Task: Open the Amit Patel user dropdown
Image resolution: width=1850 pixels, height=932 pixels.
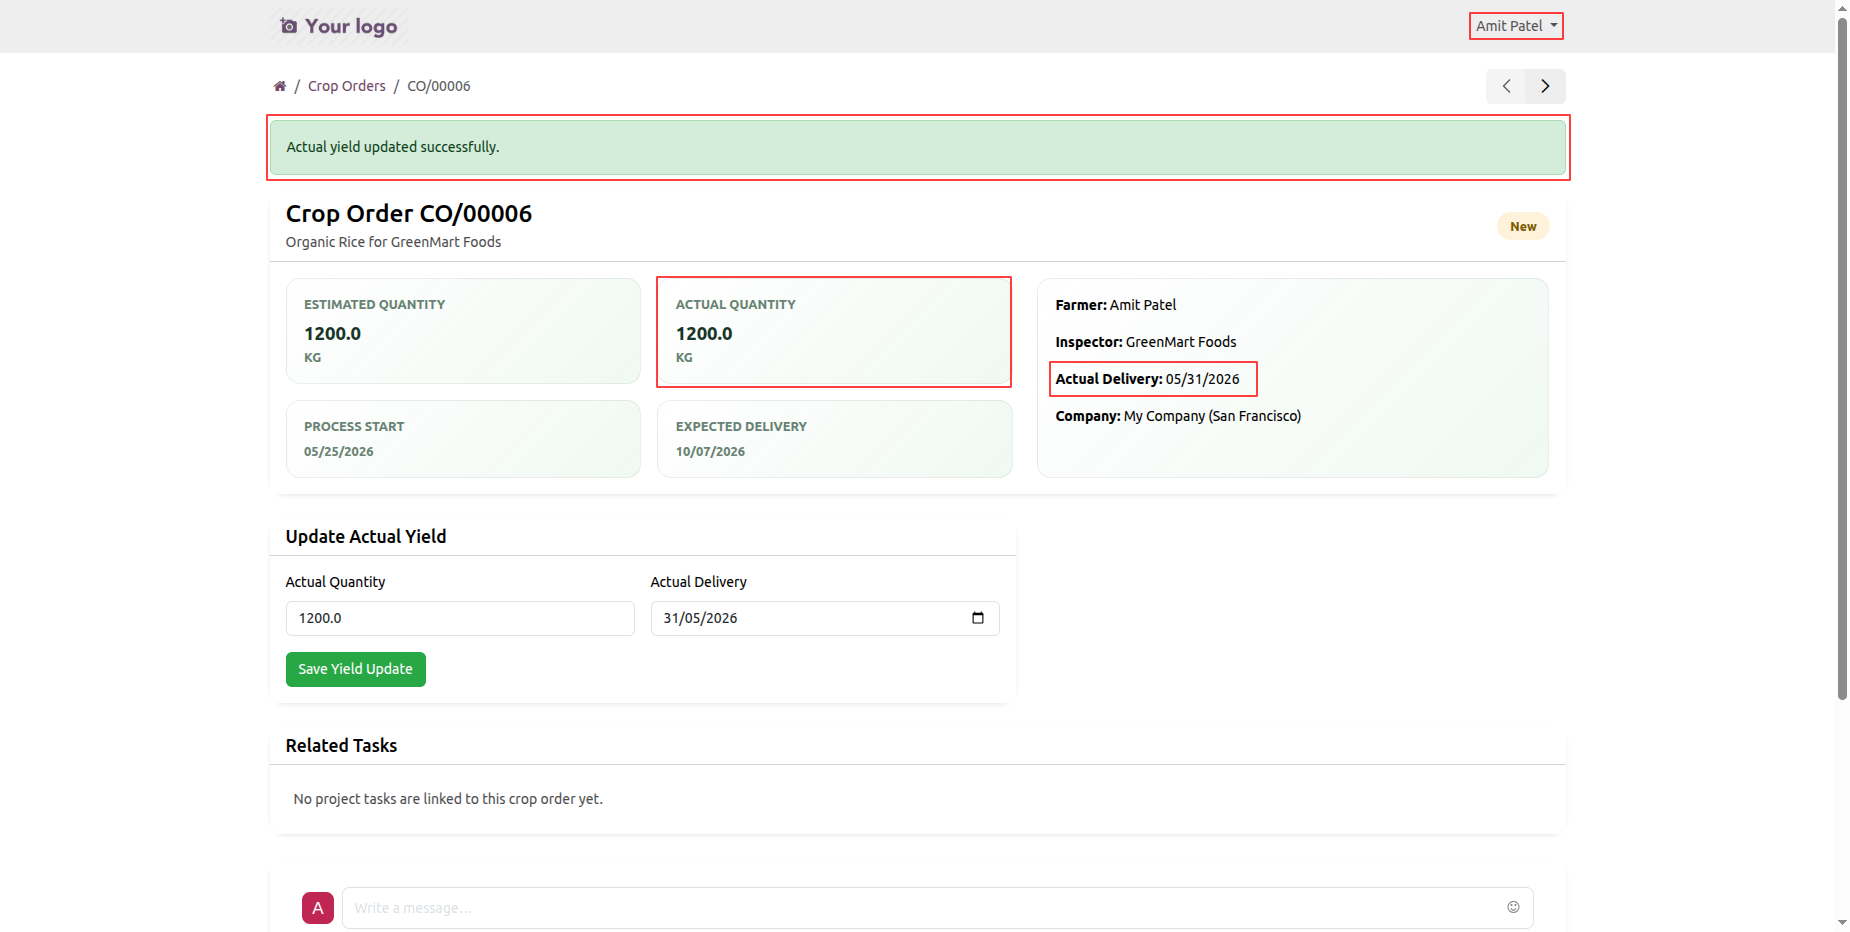Action: 1516,26
